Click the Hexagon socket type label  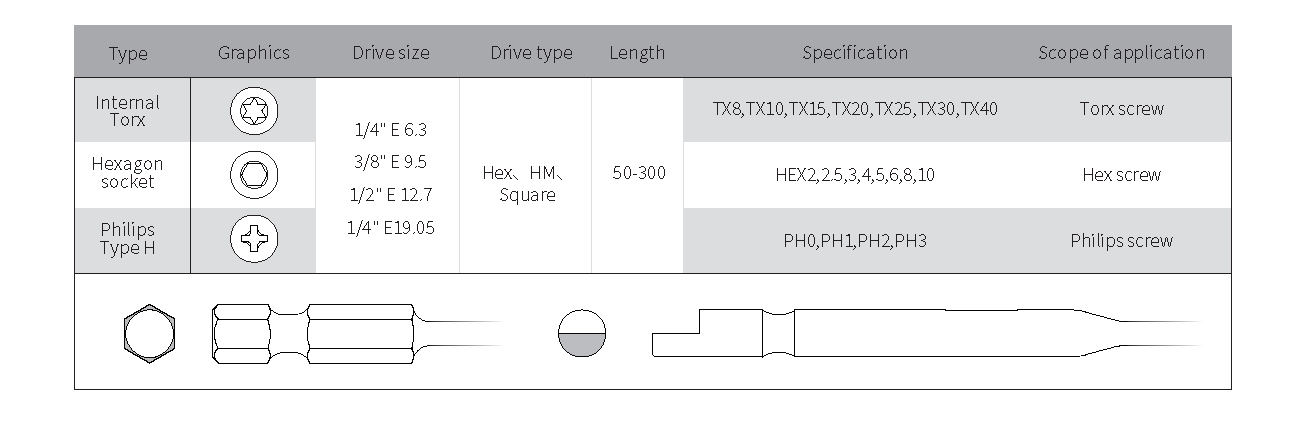[128, 173]
